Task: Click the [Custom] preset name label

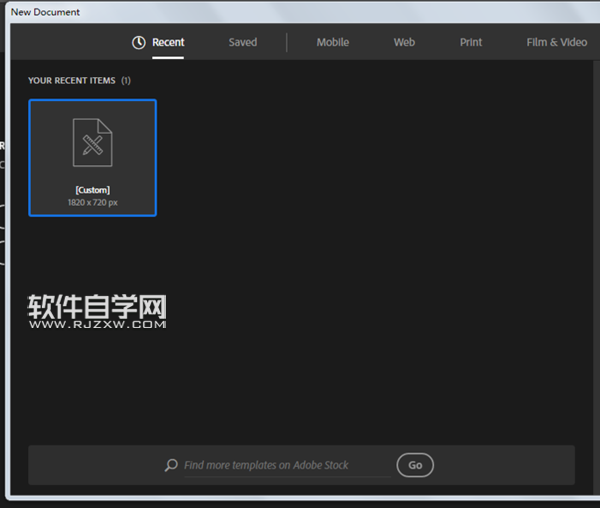Action: [92, 190]
